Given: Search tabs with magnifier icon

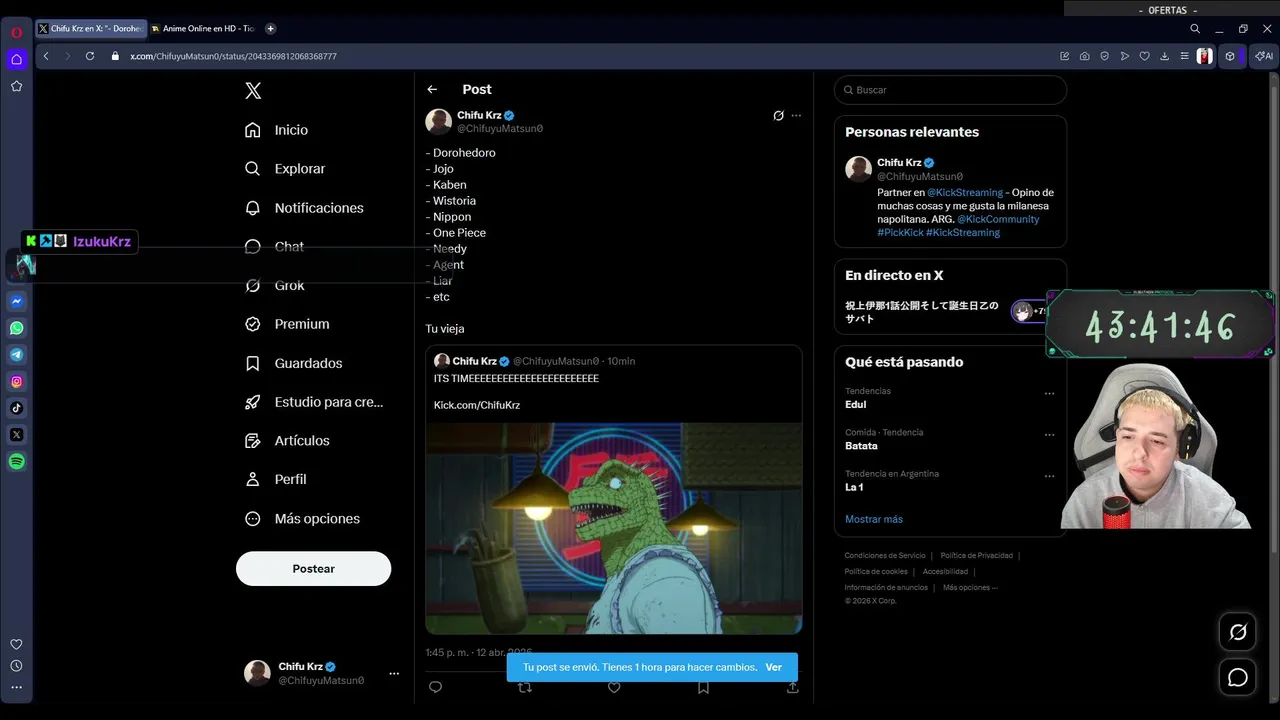Looking at the screenshot, I should pos(1195,29).
